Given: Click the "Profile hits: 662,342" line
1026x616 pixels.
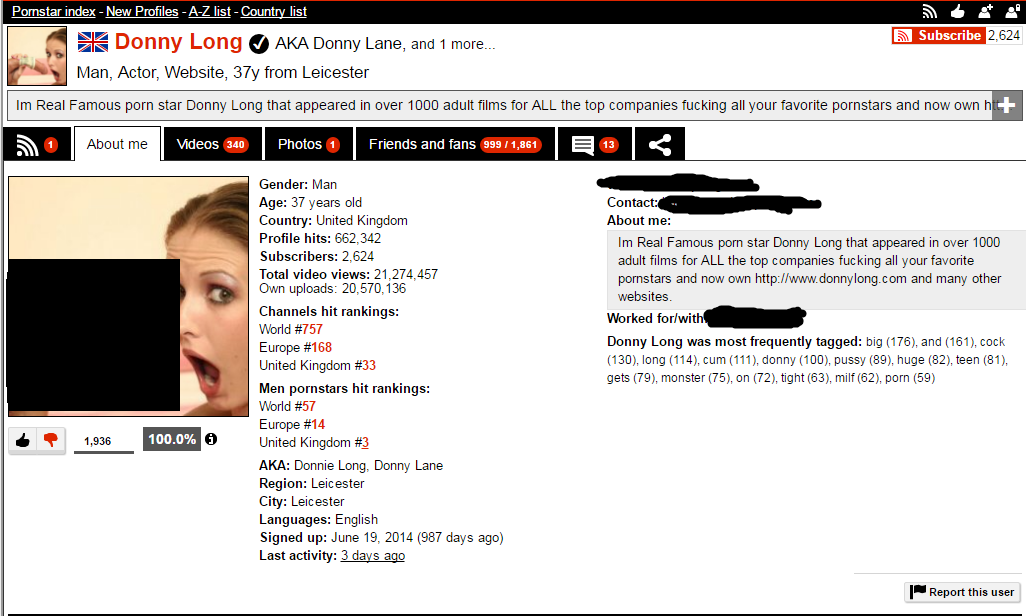Looking at the screenshot, I should [x=320, y=238].
